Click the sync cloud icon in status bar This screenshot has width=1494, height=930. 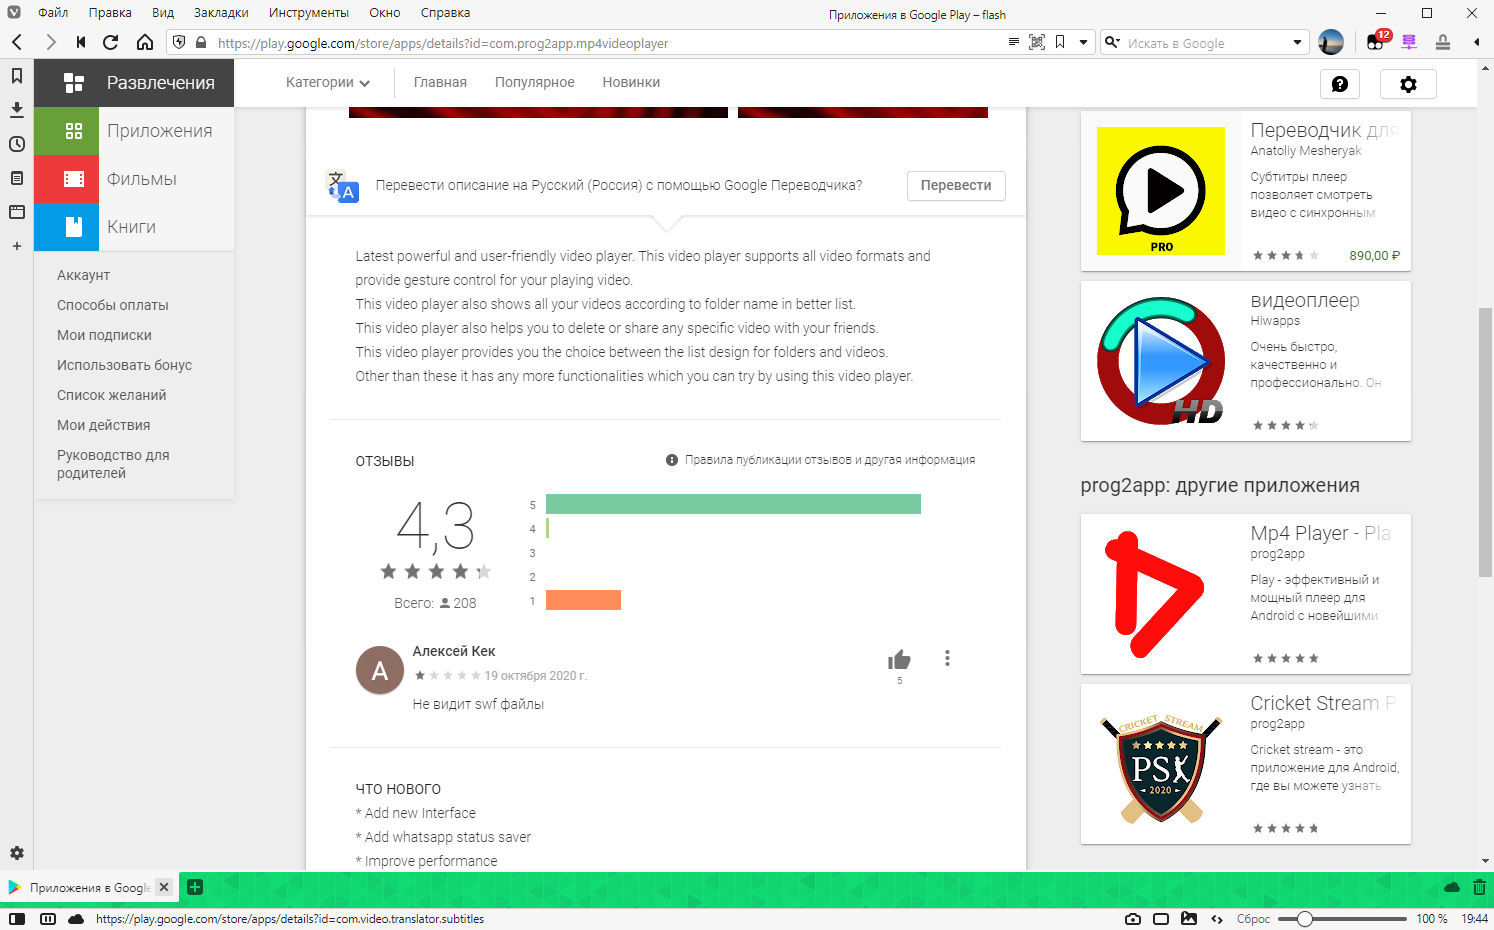coord(76,918)
